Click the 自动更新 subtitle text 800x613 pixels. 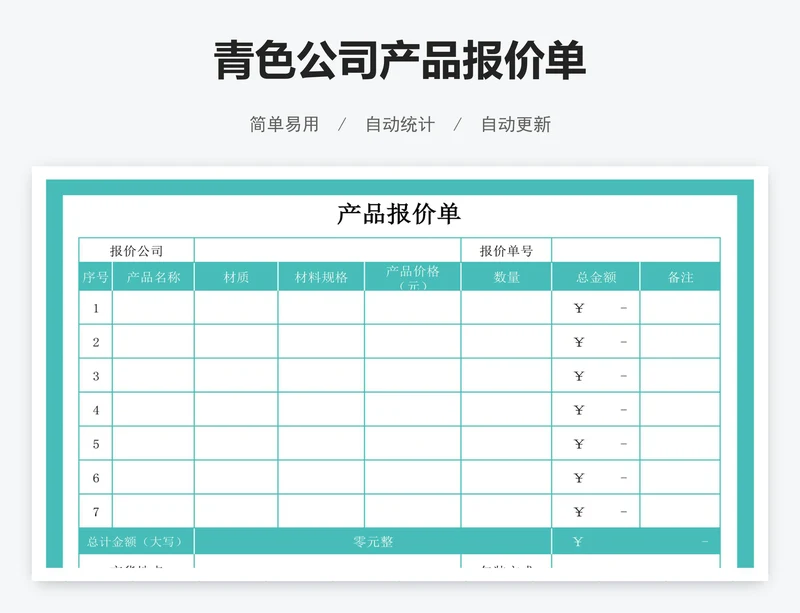516,124
